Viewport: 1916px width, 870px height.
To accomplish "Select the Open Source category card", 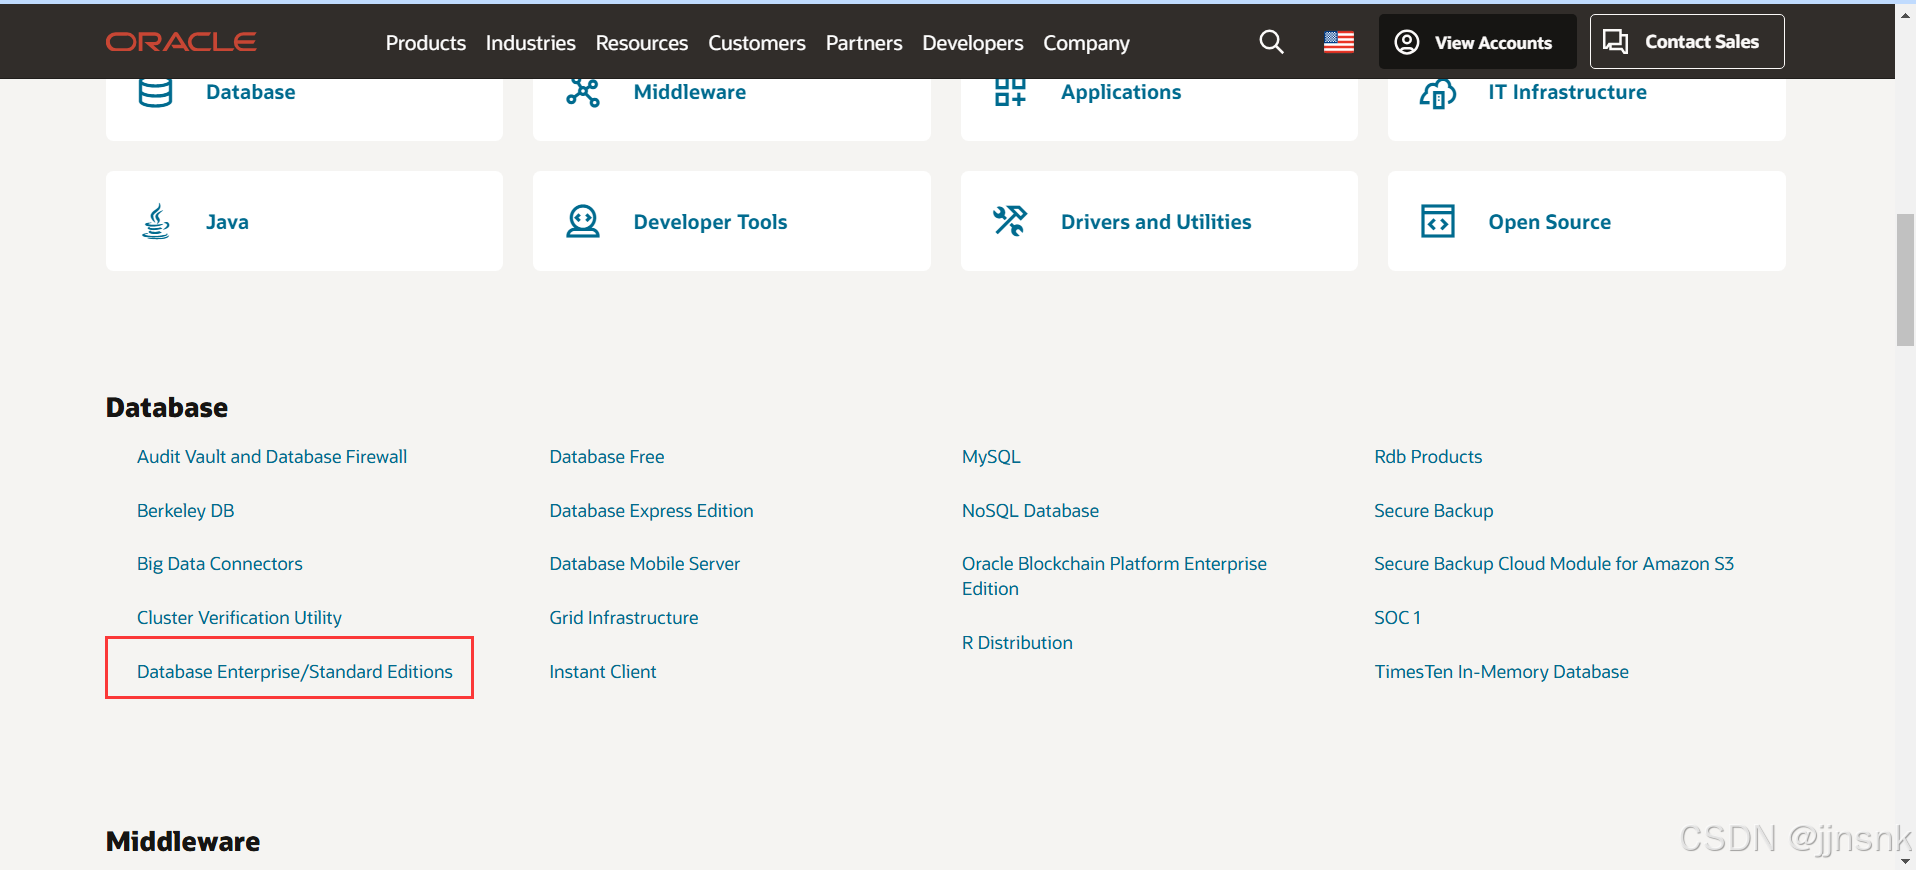I will [x=1586, y=221].
